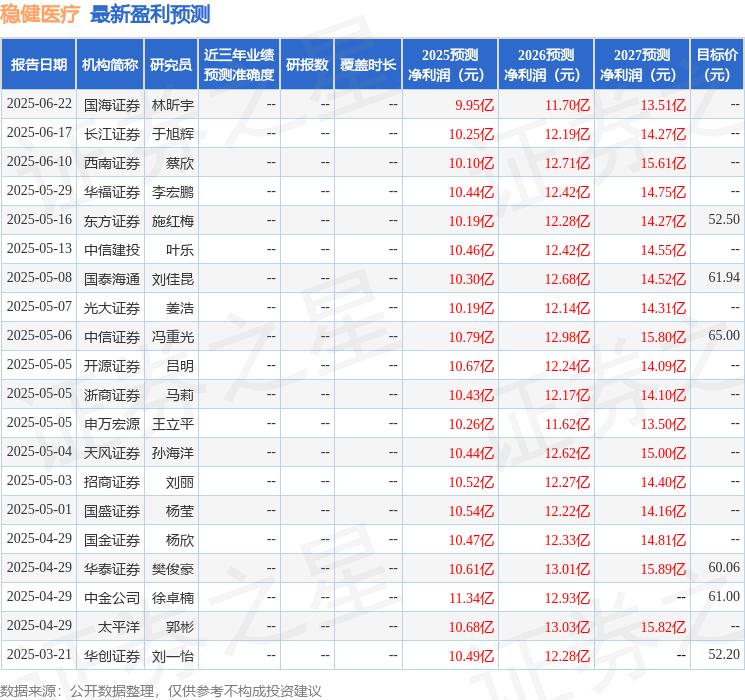Click analyst name 李宏鹏

(172, 192)
